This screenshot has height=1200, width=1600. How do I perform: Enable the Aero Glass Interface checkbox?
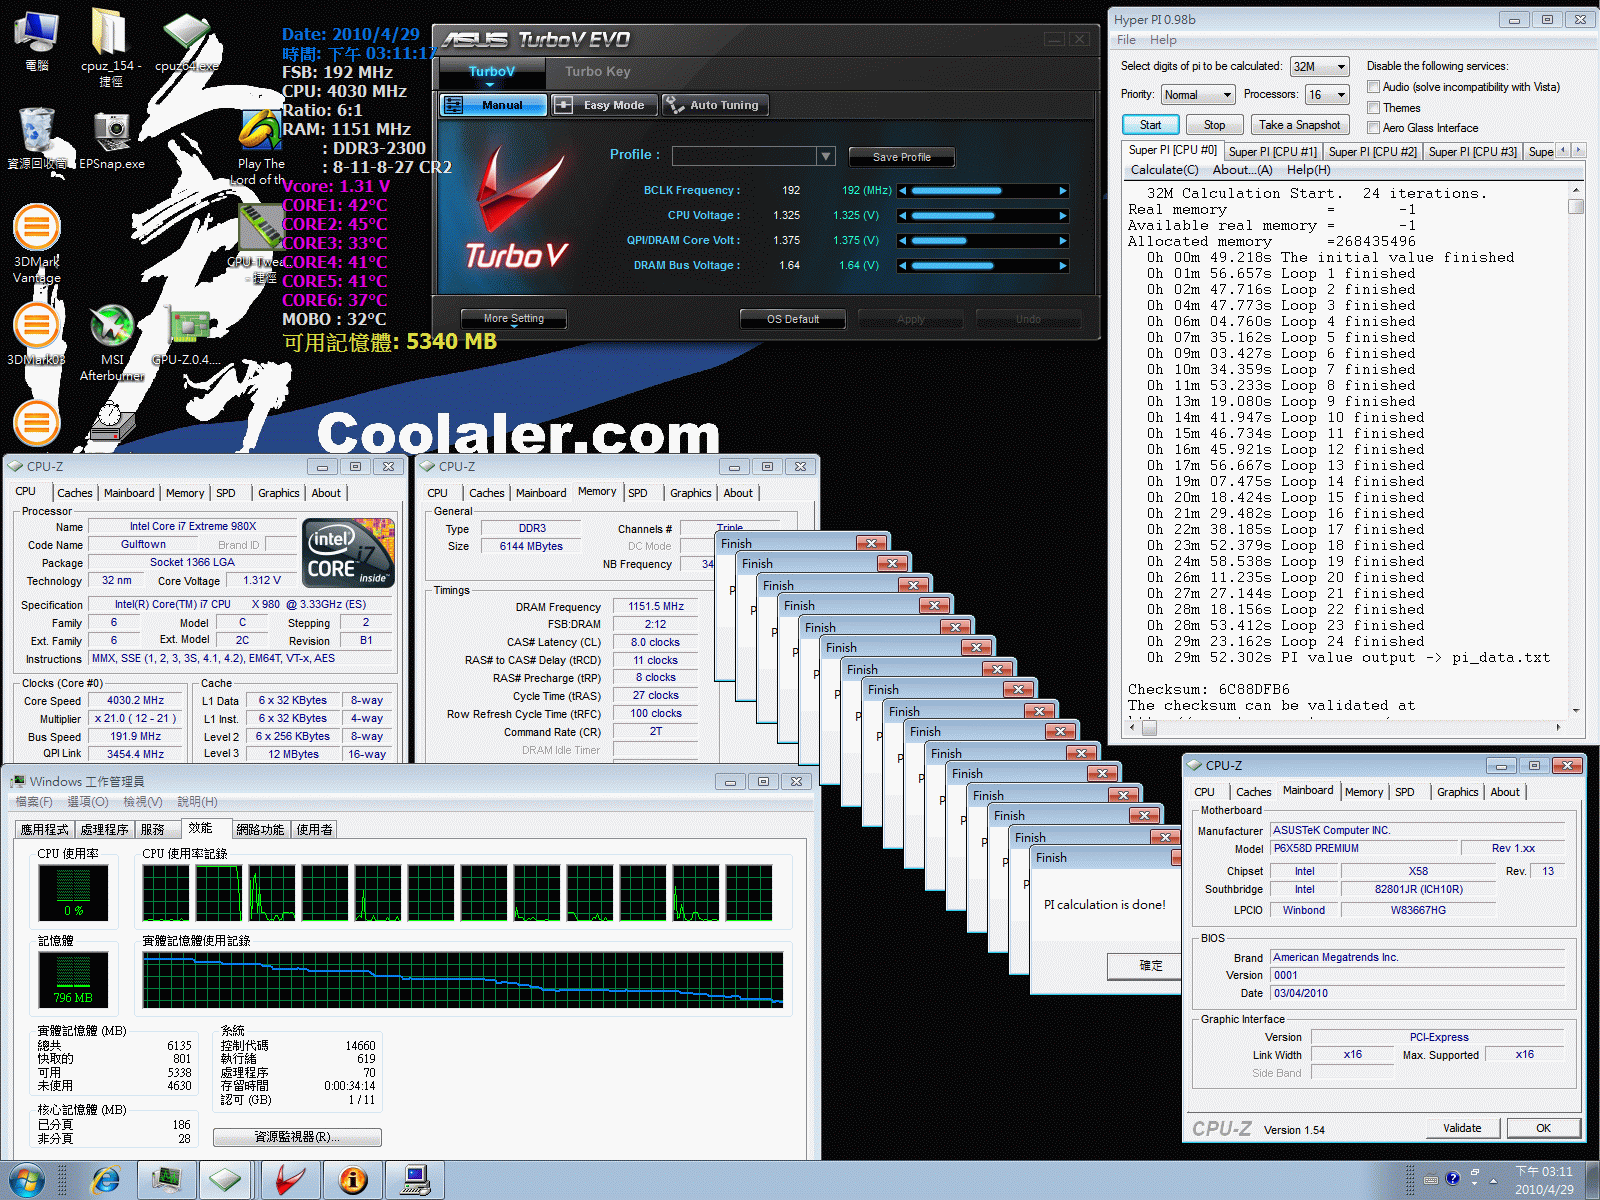(1374, 128)
